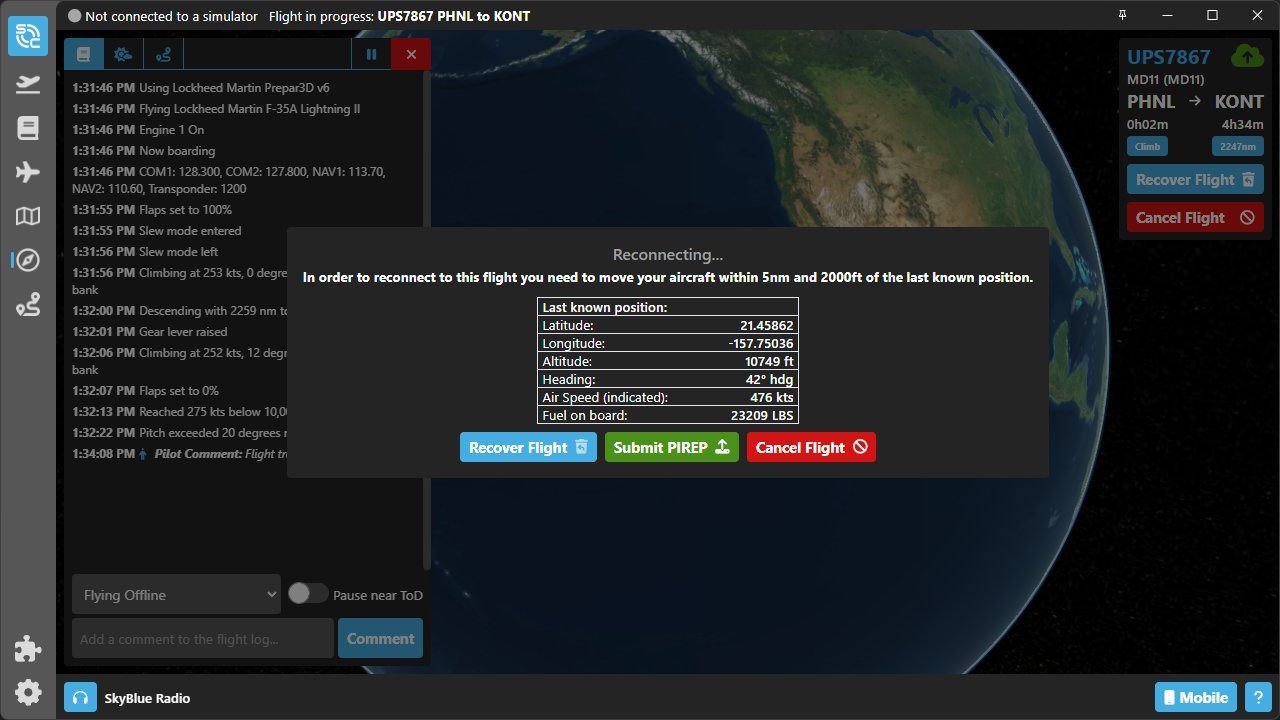Click the Pilot Comment log entry
The height and width of the screenshot is (720, 1280).
tap(180, 454)
